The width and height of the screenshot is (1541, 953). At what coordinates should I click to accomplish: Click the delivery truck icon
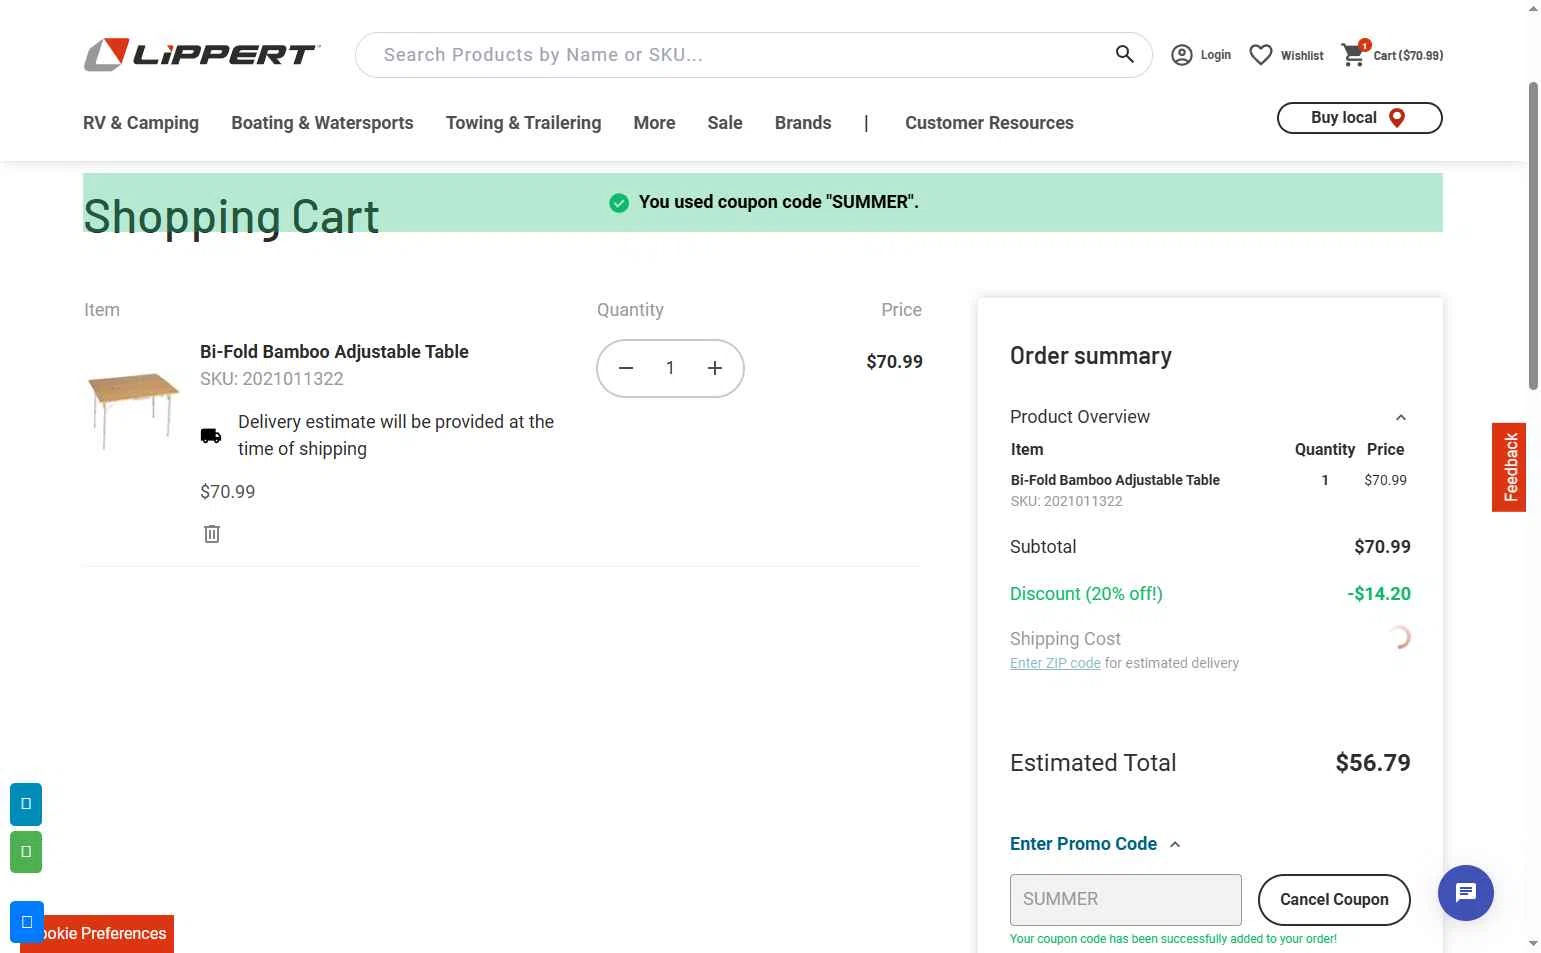211,435
